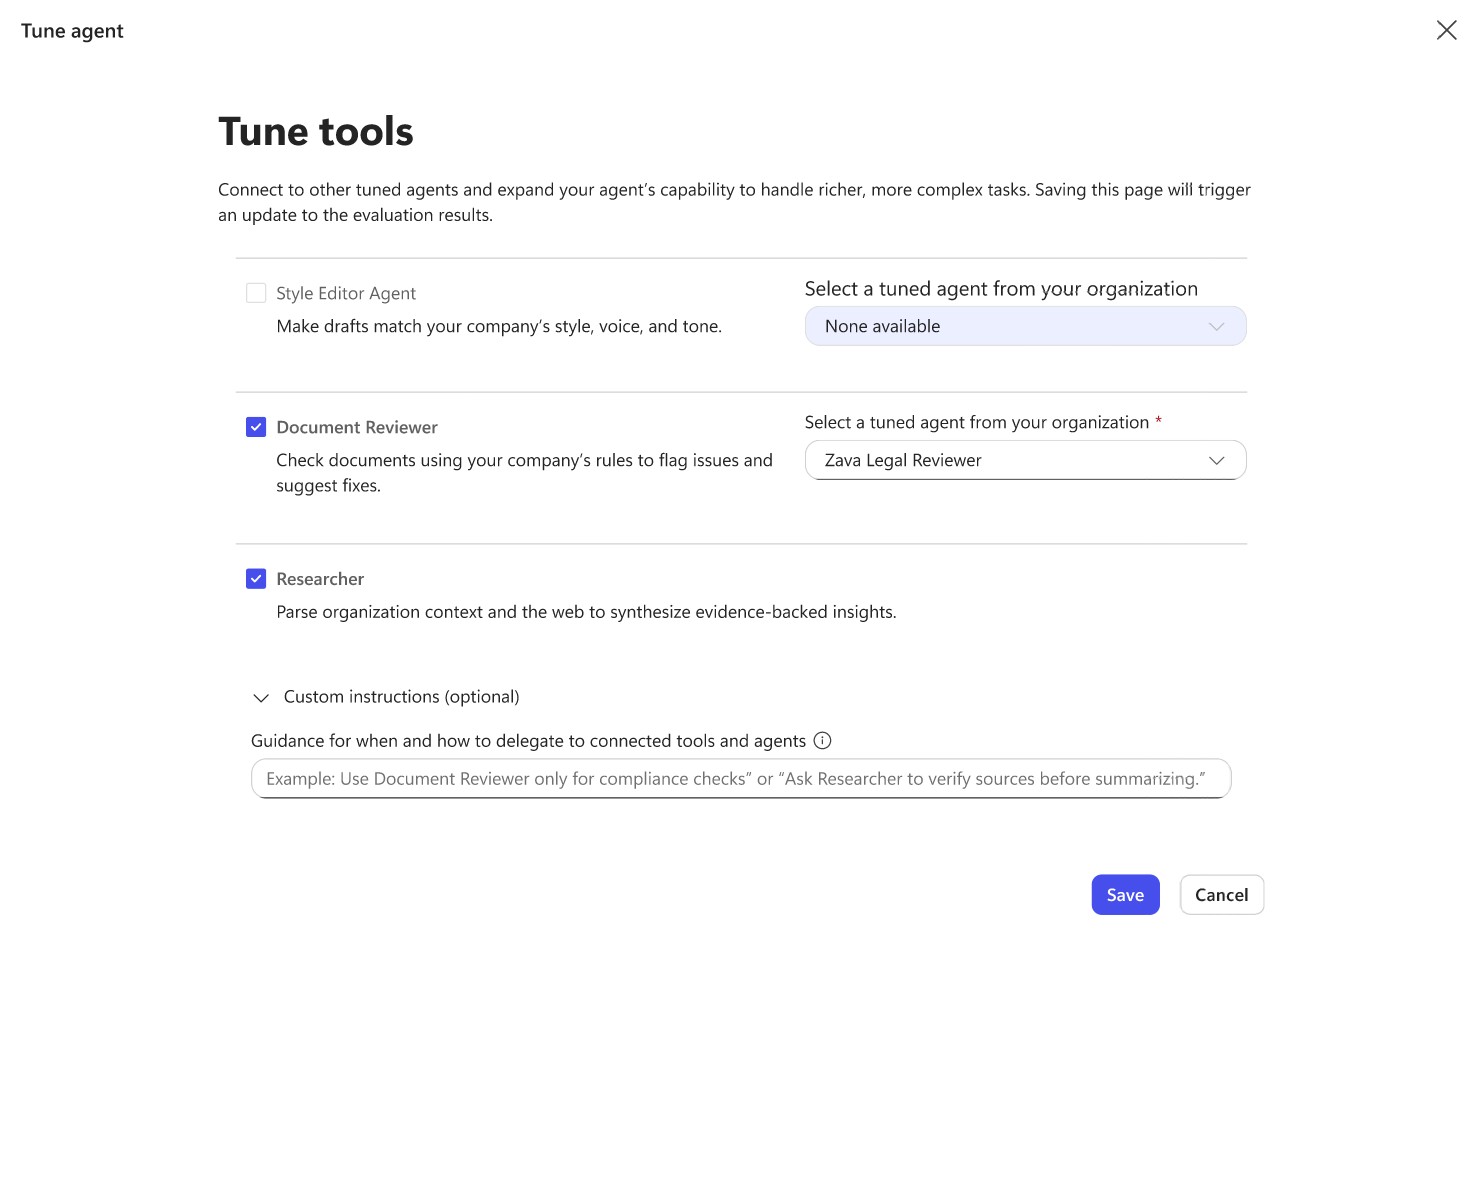Collapse Custom instructions using its chevron

(261, 697)
